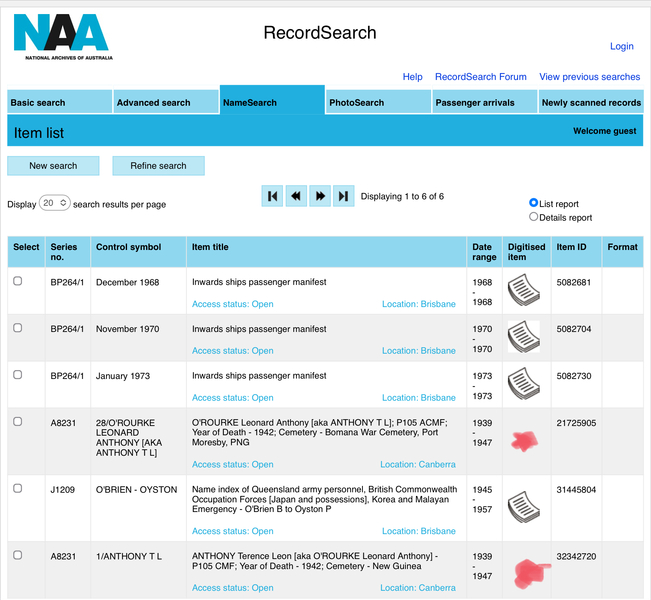Open the NameSearch tab
651x600 pixels.
point(272,100)
